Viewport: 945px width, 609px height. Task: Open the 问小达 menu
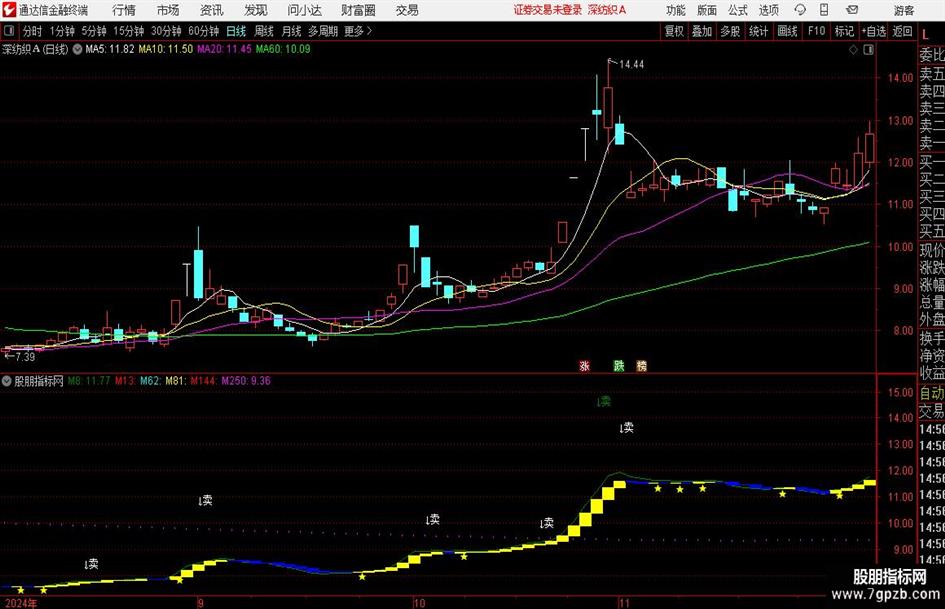pyautogui.click(x=304, y=10)
